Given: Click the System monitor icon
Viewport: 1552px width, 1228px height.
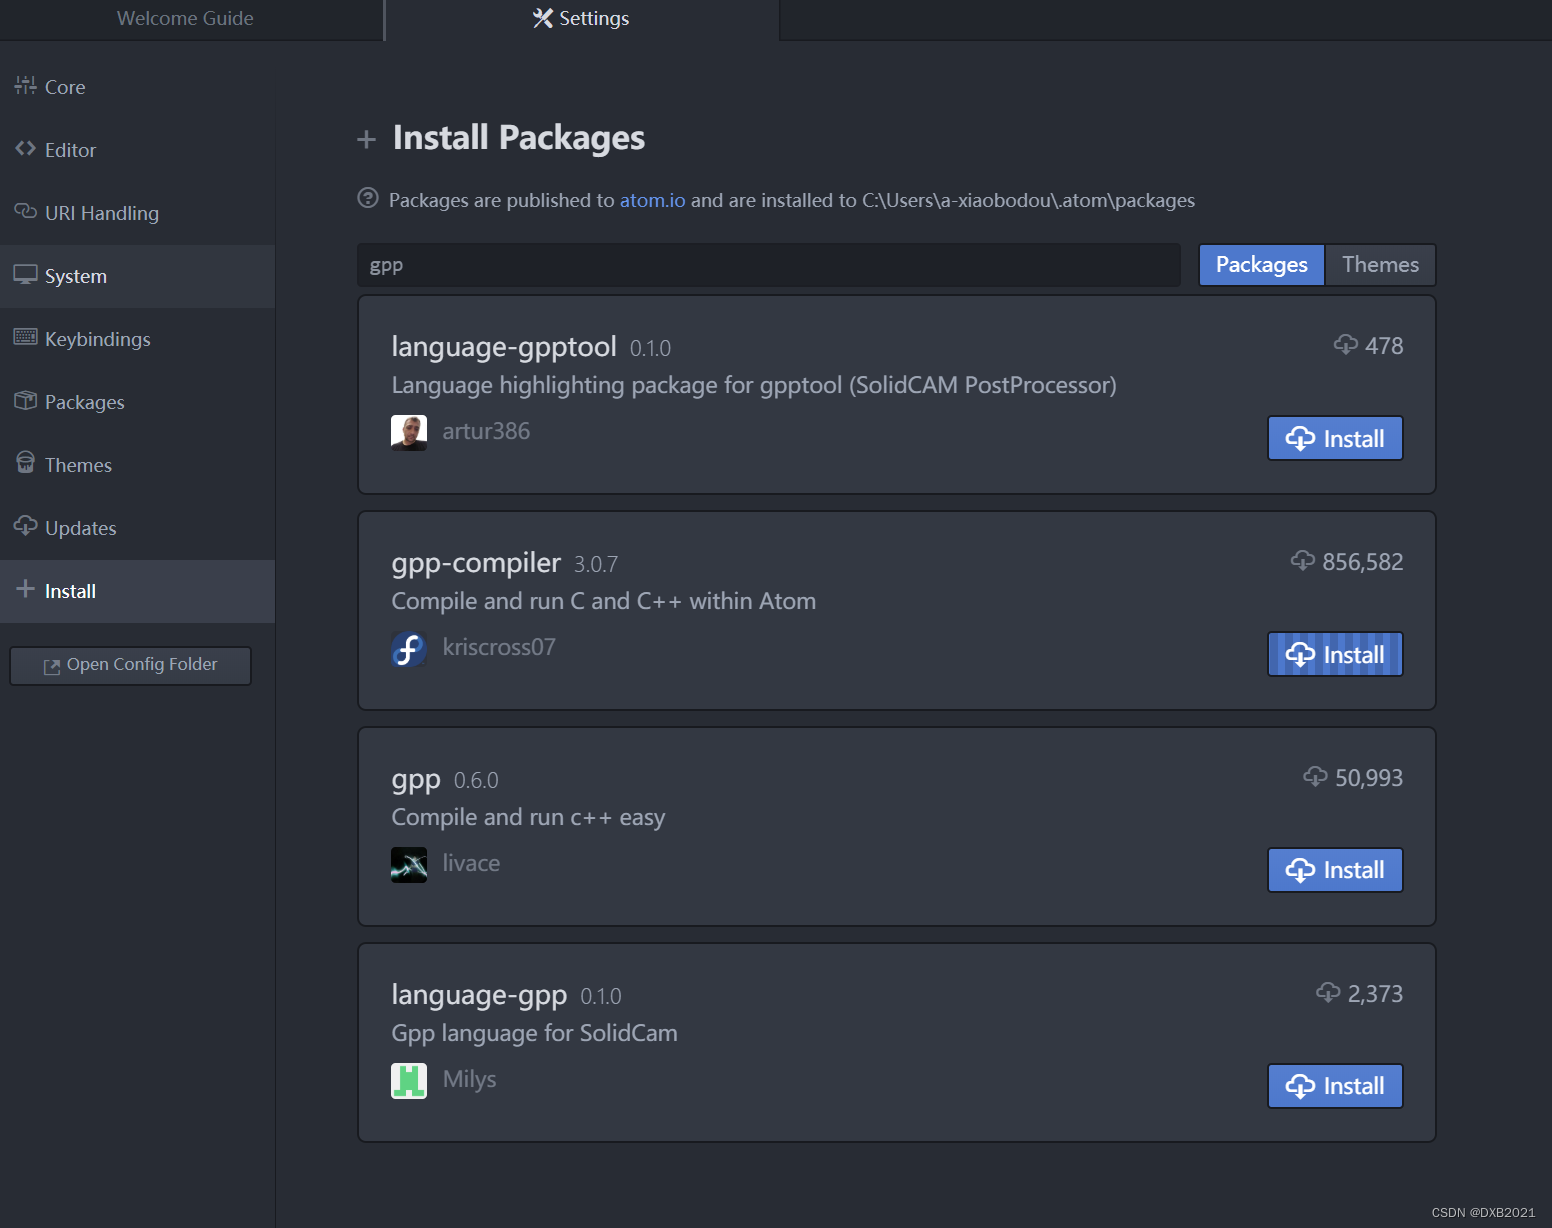Looking at the screenshot, I should pyautogui.click(x=25, y=274).
